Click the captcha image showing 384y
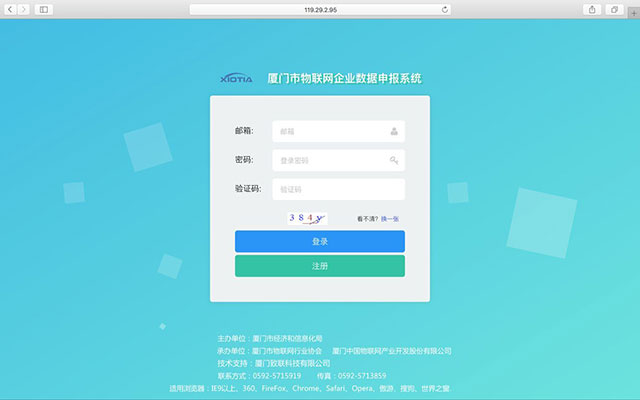This screenshot has width=640, height=400. tap(306, 217)
